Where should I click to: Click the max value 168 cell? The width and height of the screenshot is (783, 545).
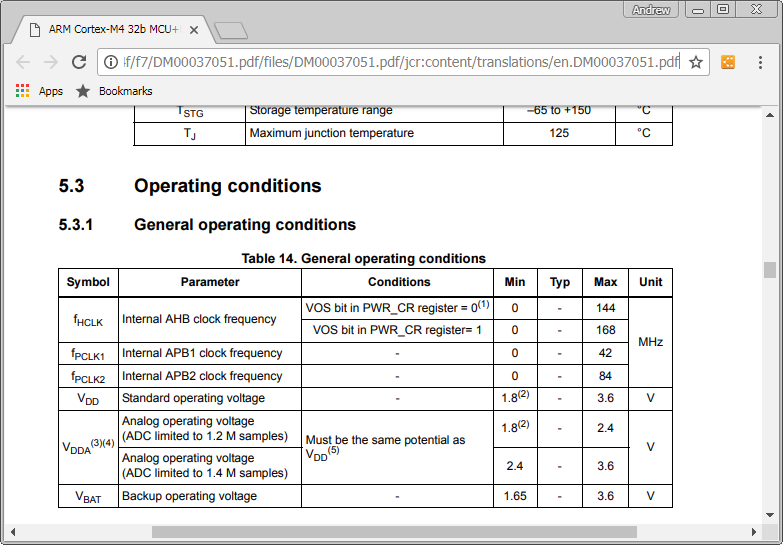click(605, 330)
